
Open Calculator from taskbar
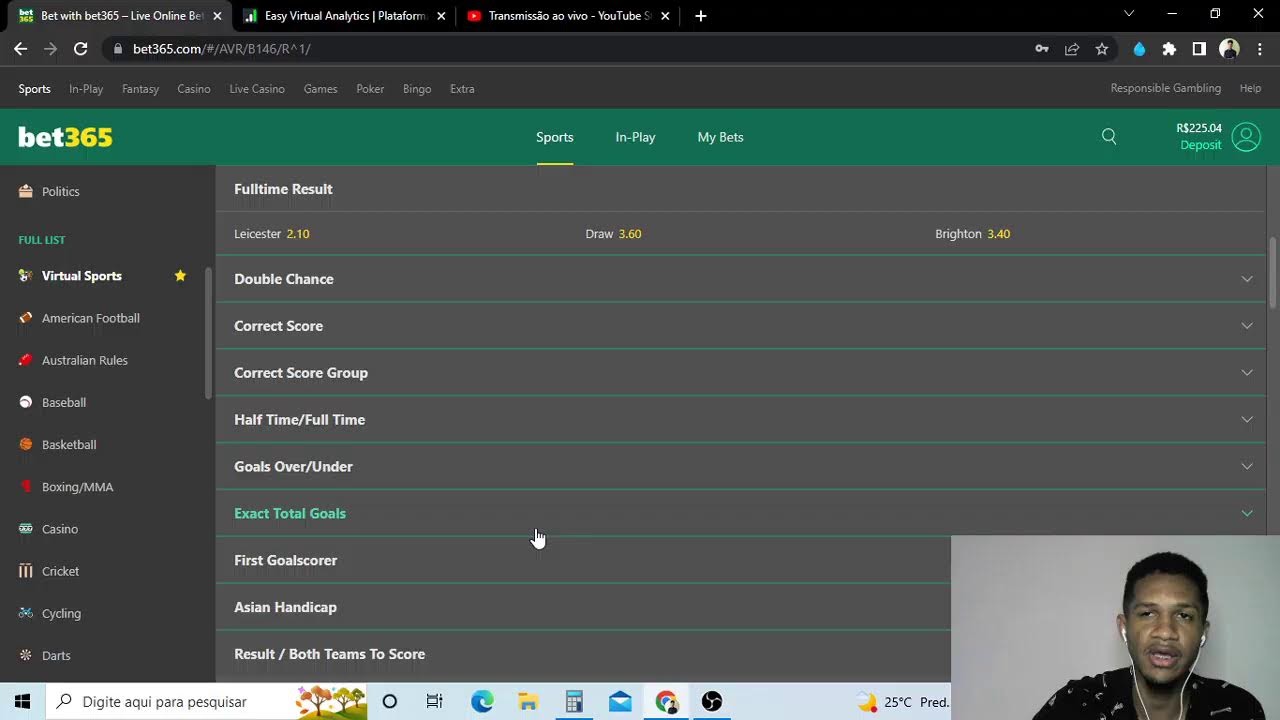(574, 701)
